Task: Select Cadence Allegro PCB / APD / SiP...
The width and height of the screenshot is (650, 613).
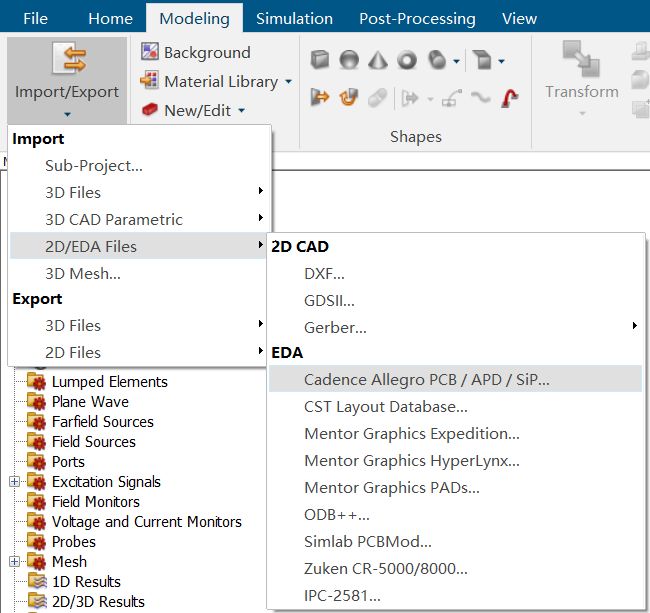Action: tap(455, 379)
